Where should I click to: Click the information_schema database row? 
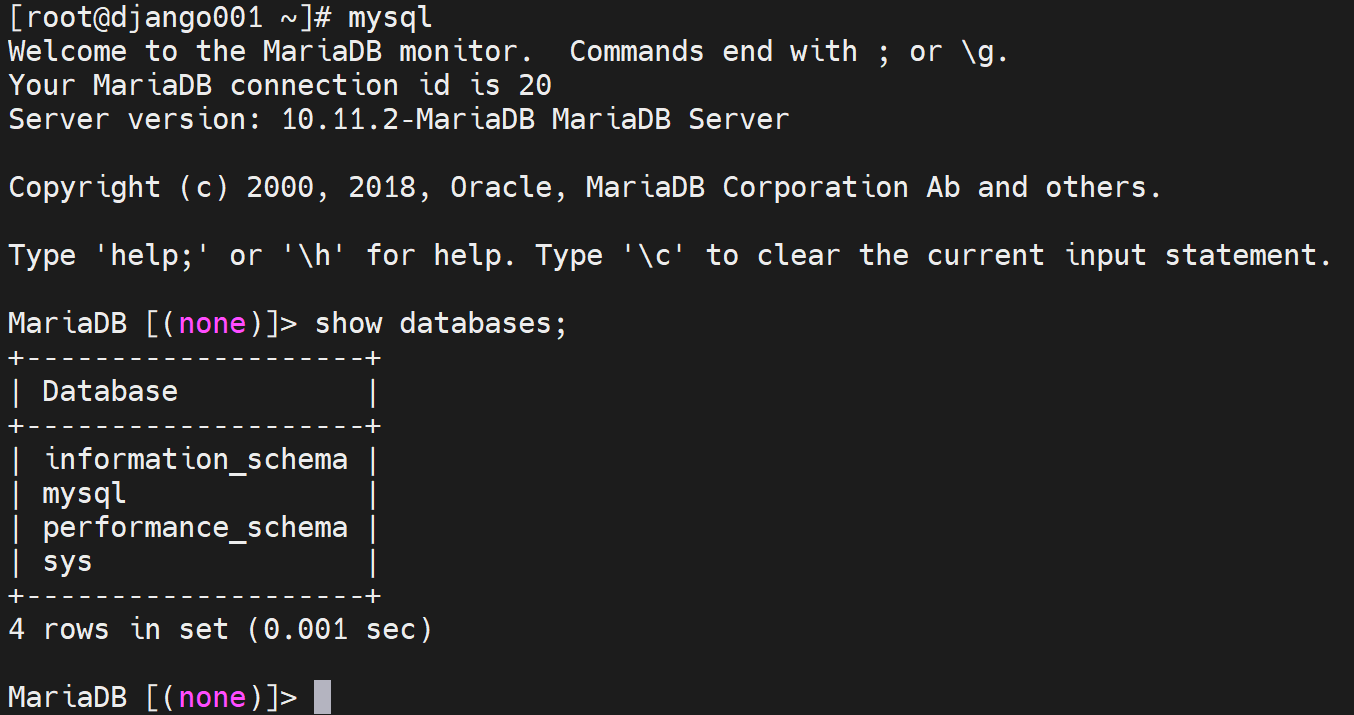click(196, 460)
